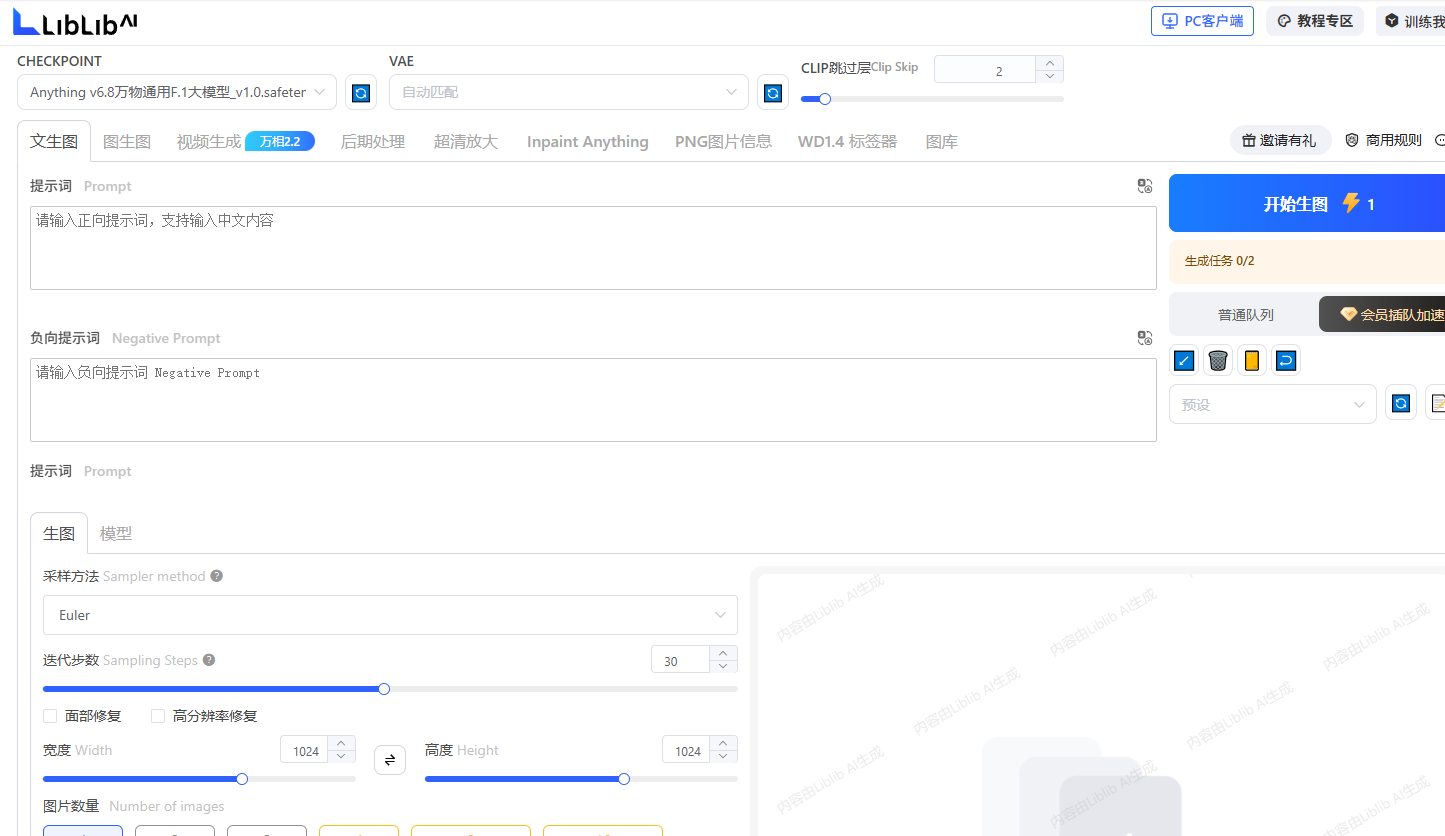Enable the 高分辨率修复 checkbox

coord(158,716)
